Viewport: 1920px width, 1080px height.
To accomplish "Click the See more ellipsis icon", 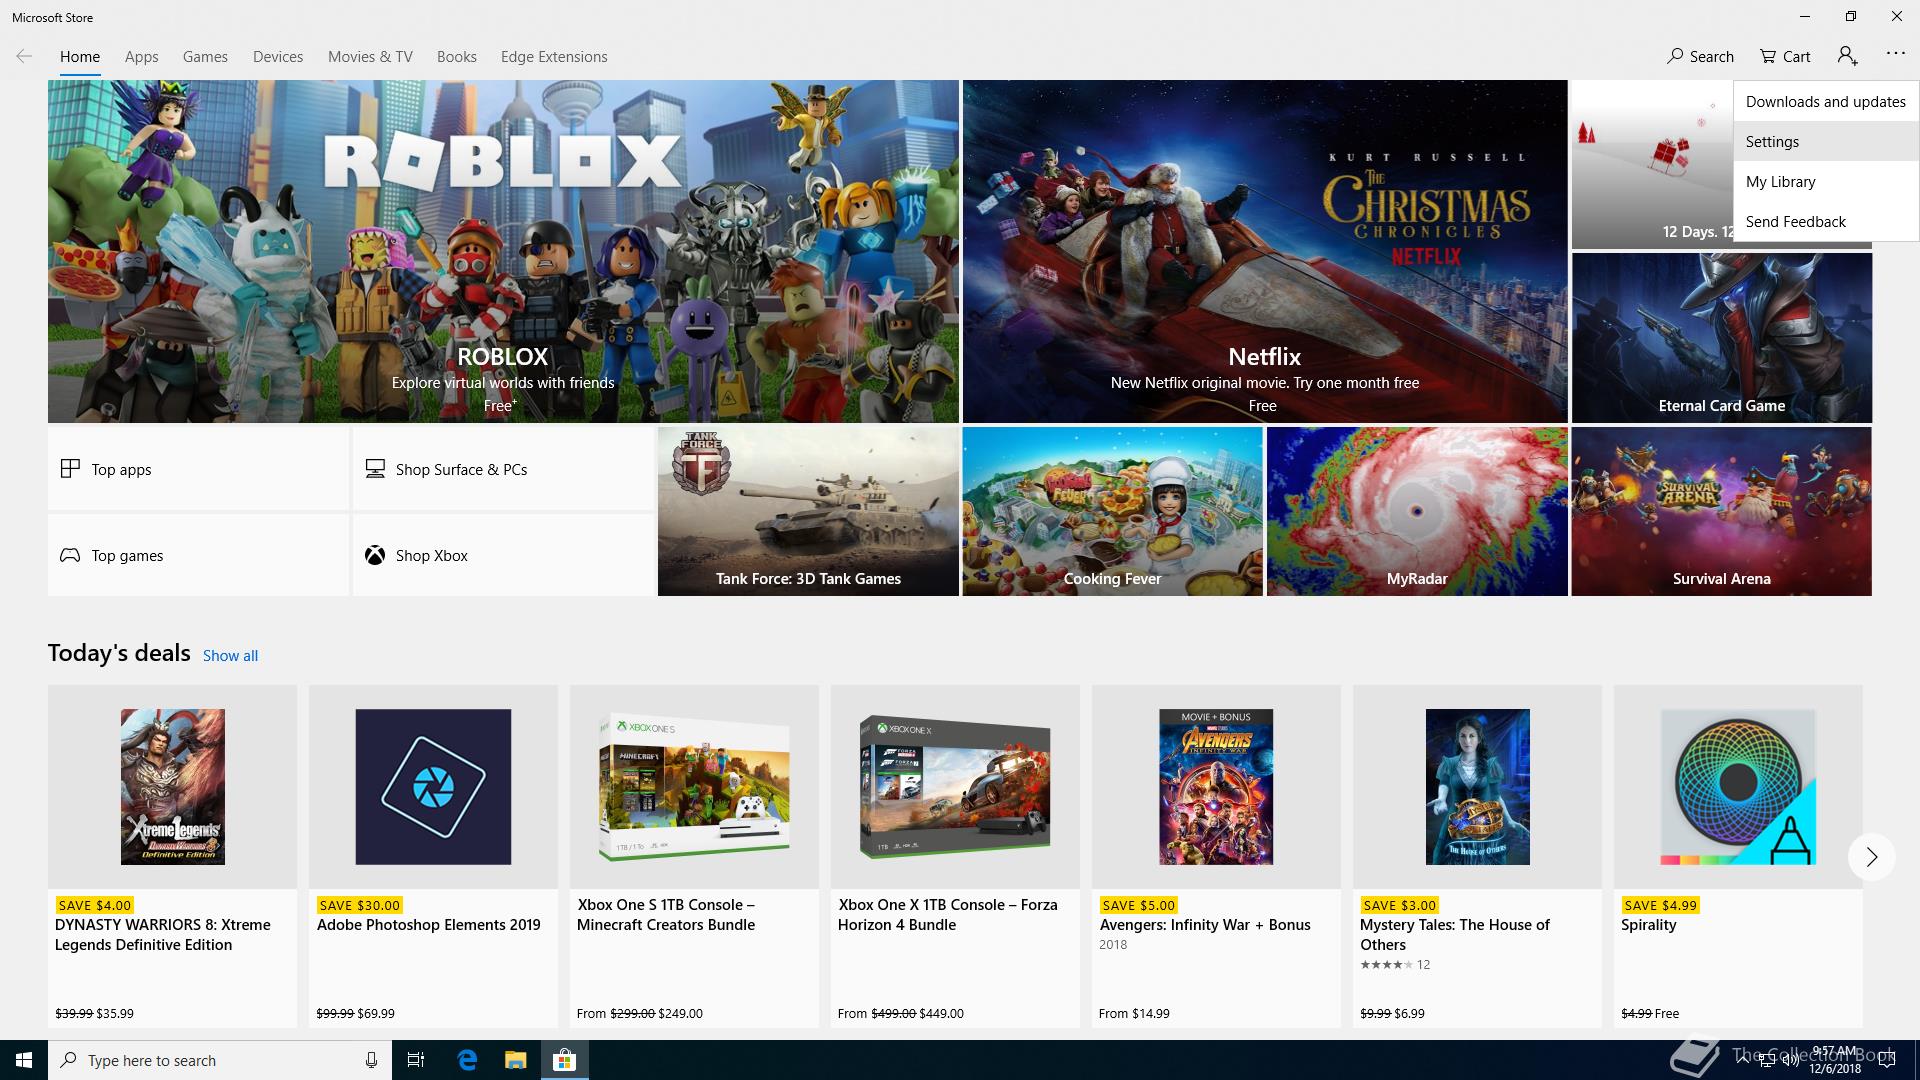I will pyautogui.click(x=1895, y=54).
